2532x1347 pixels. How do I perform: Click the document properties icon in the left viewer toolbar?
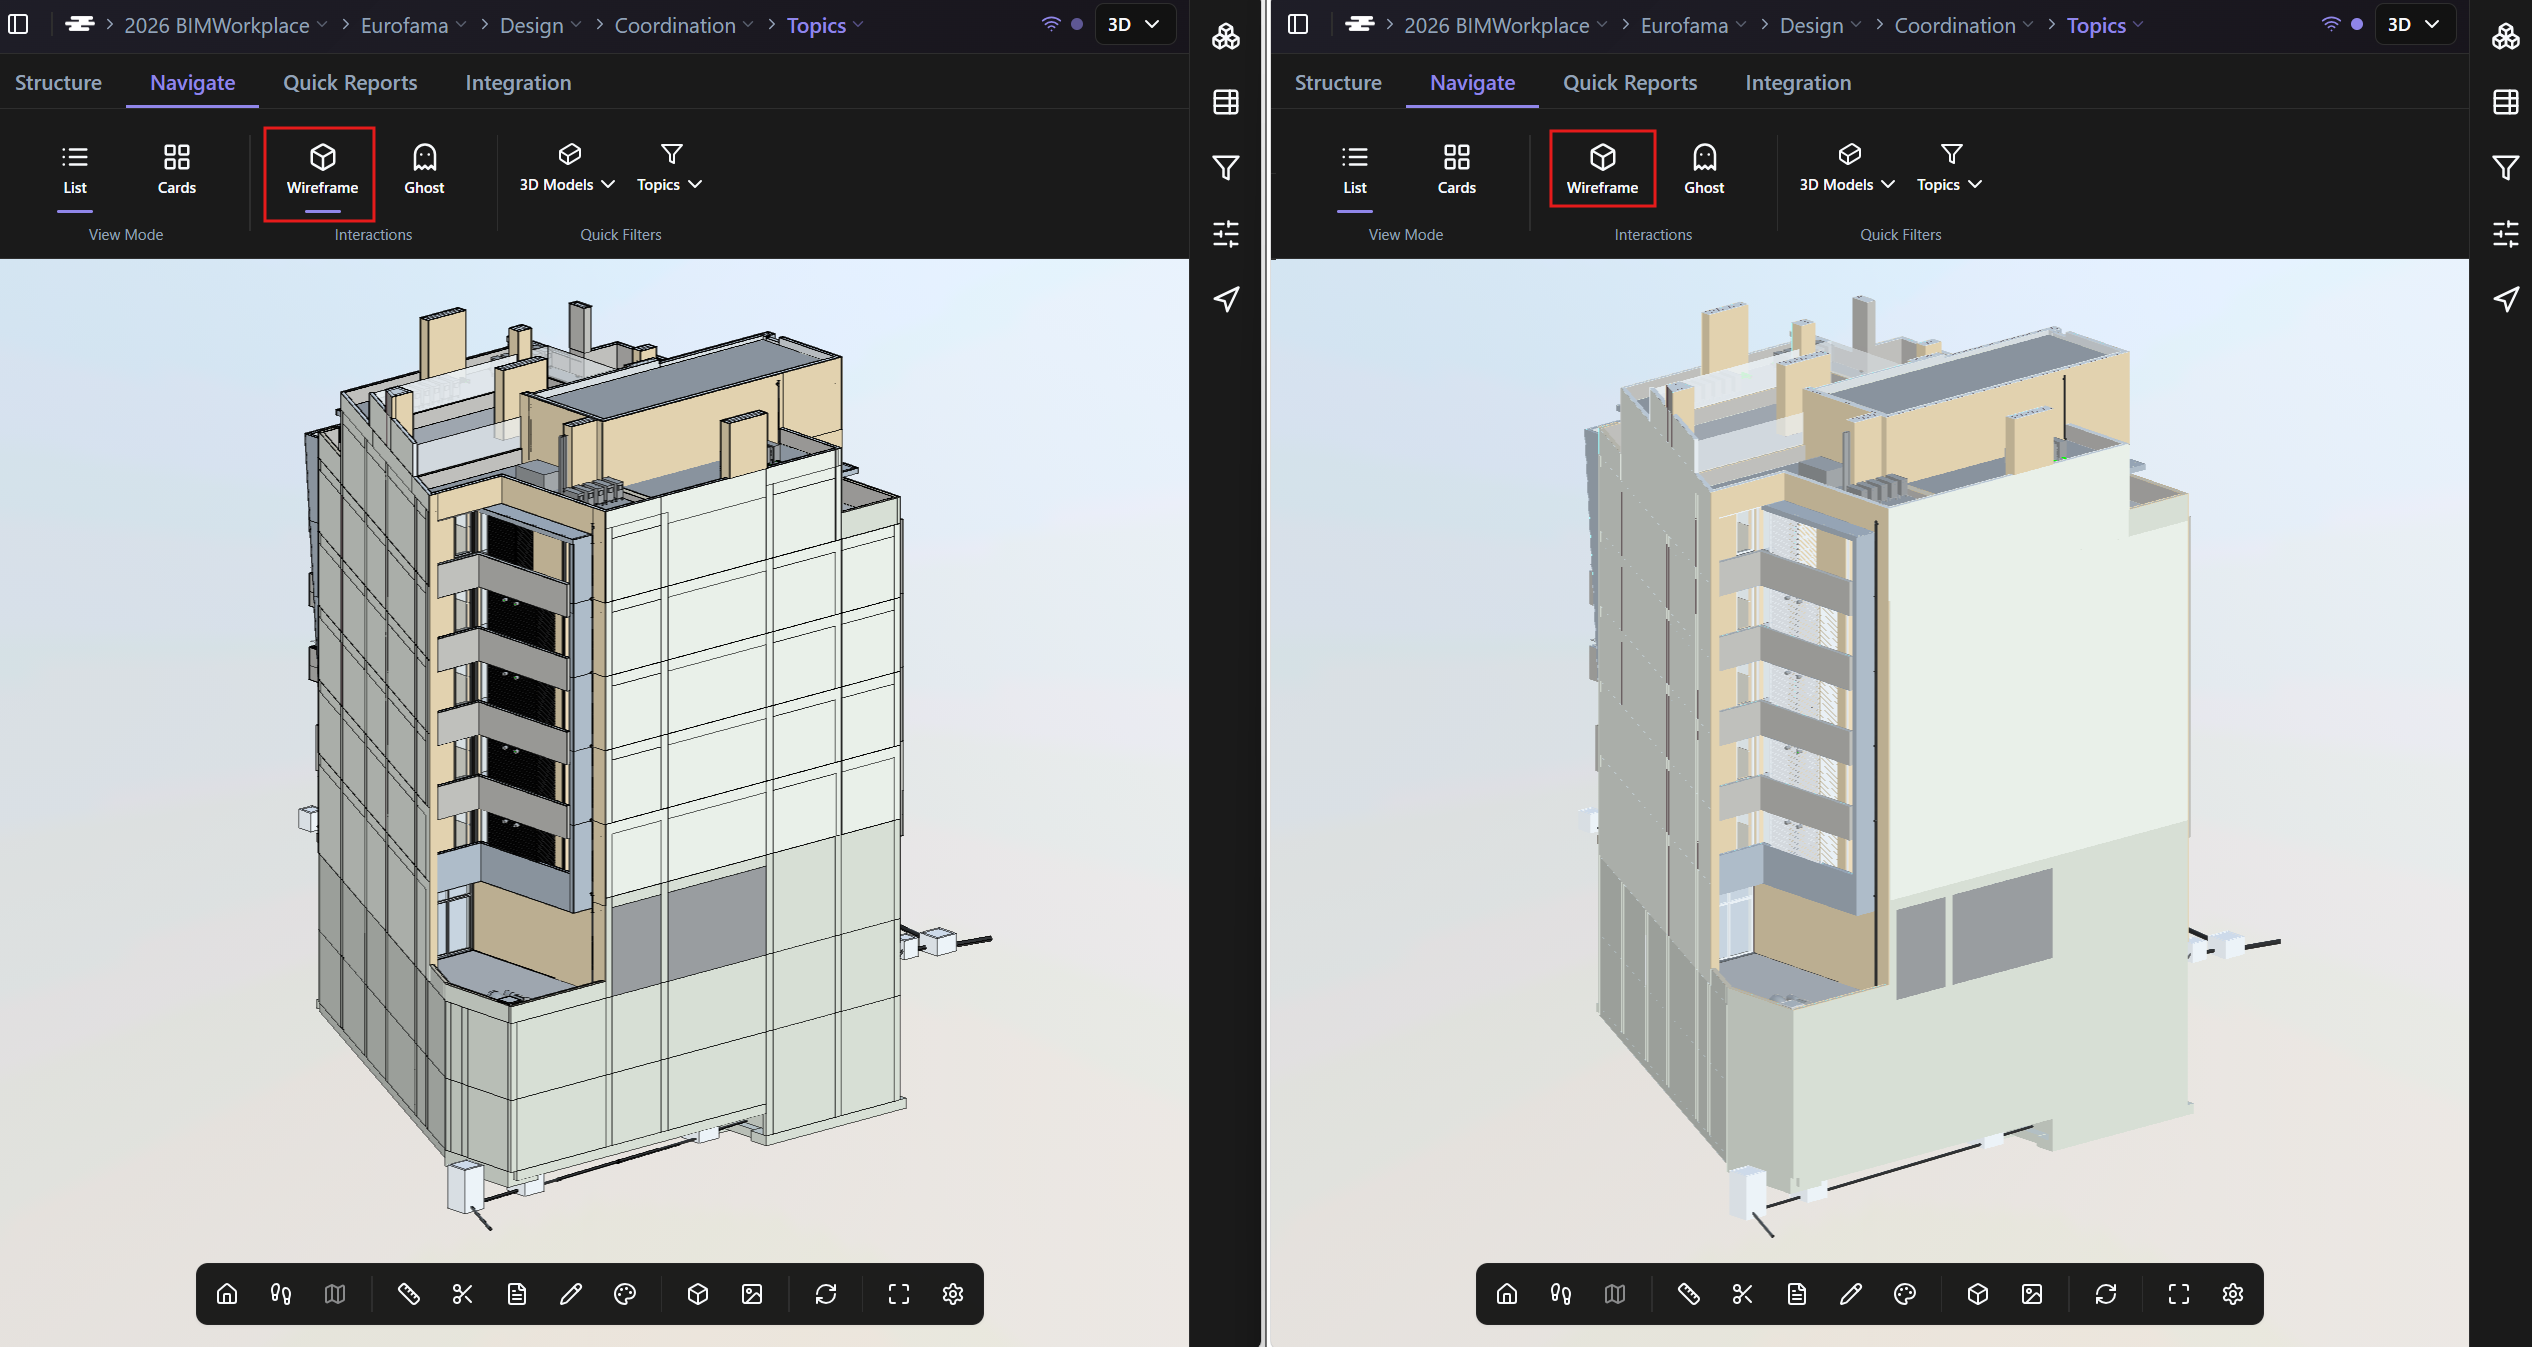click(x=517, y=1294)
